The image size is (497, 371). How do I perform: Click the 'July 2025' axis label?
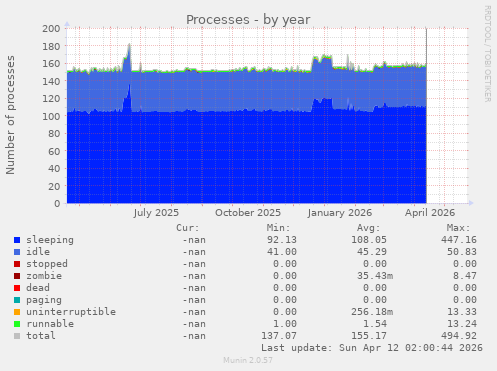[x=156, y=213]
